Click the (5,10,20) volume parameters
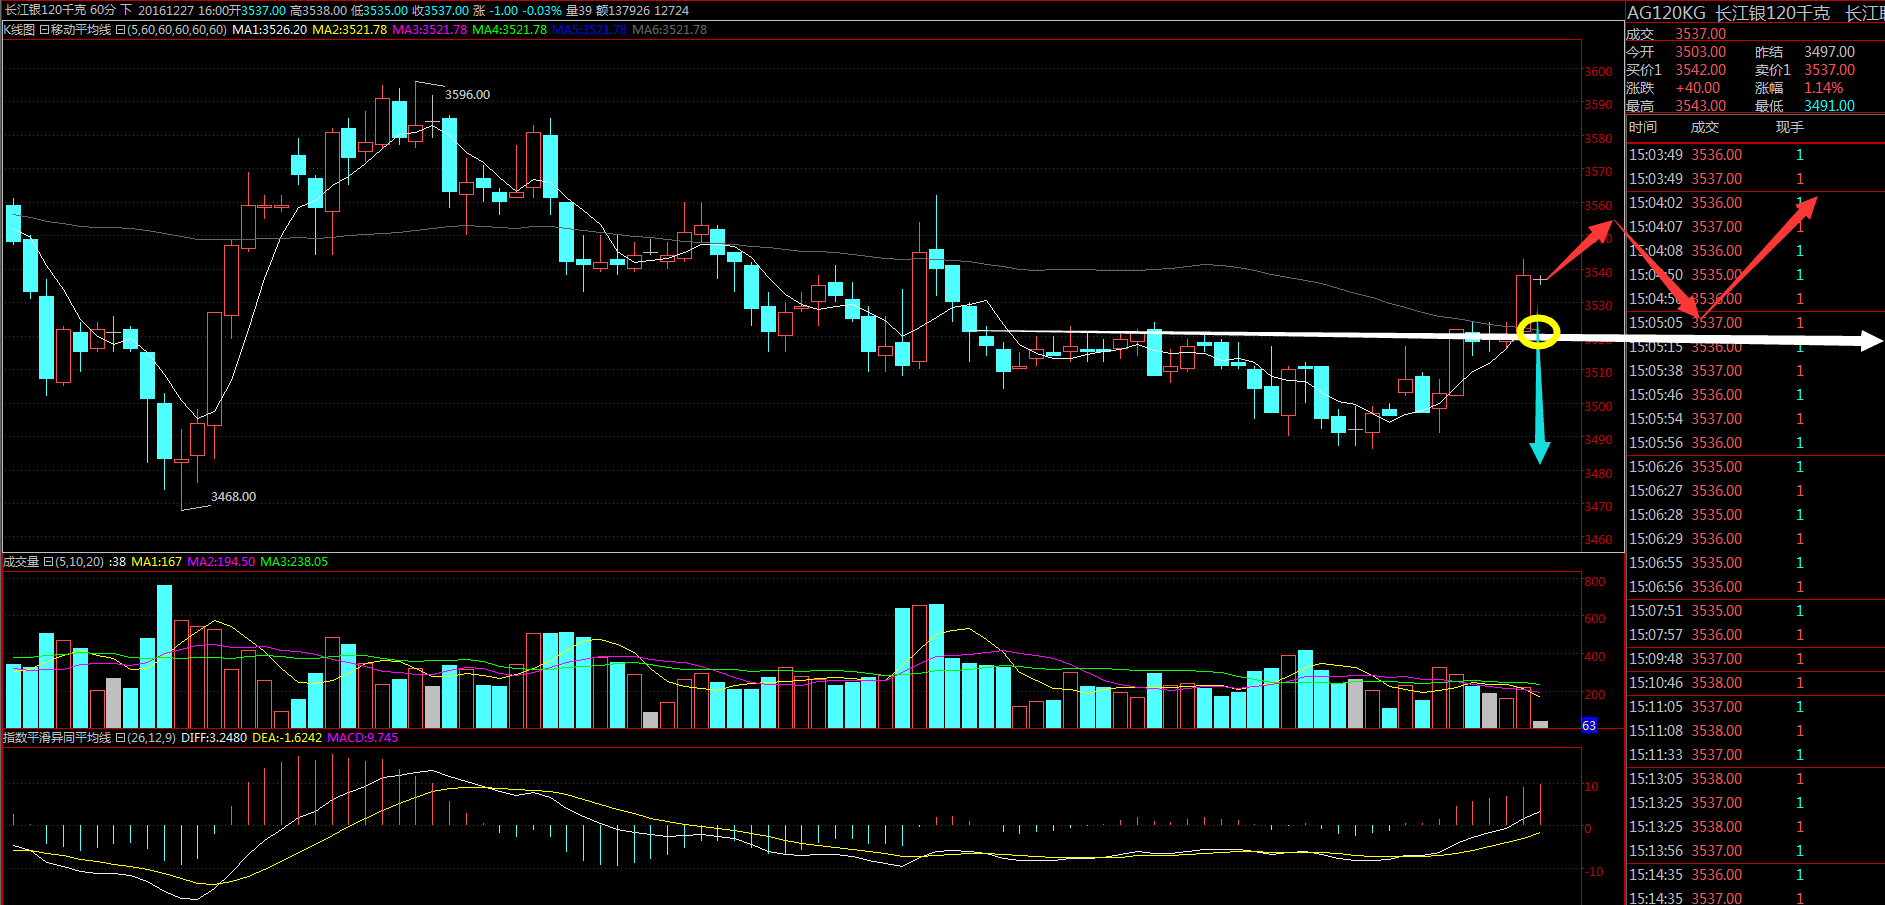The height and width of the screenshot is (905, 1885). (x=80, y=562)
